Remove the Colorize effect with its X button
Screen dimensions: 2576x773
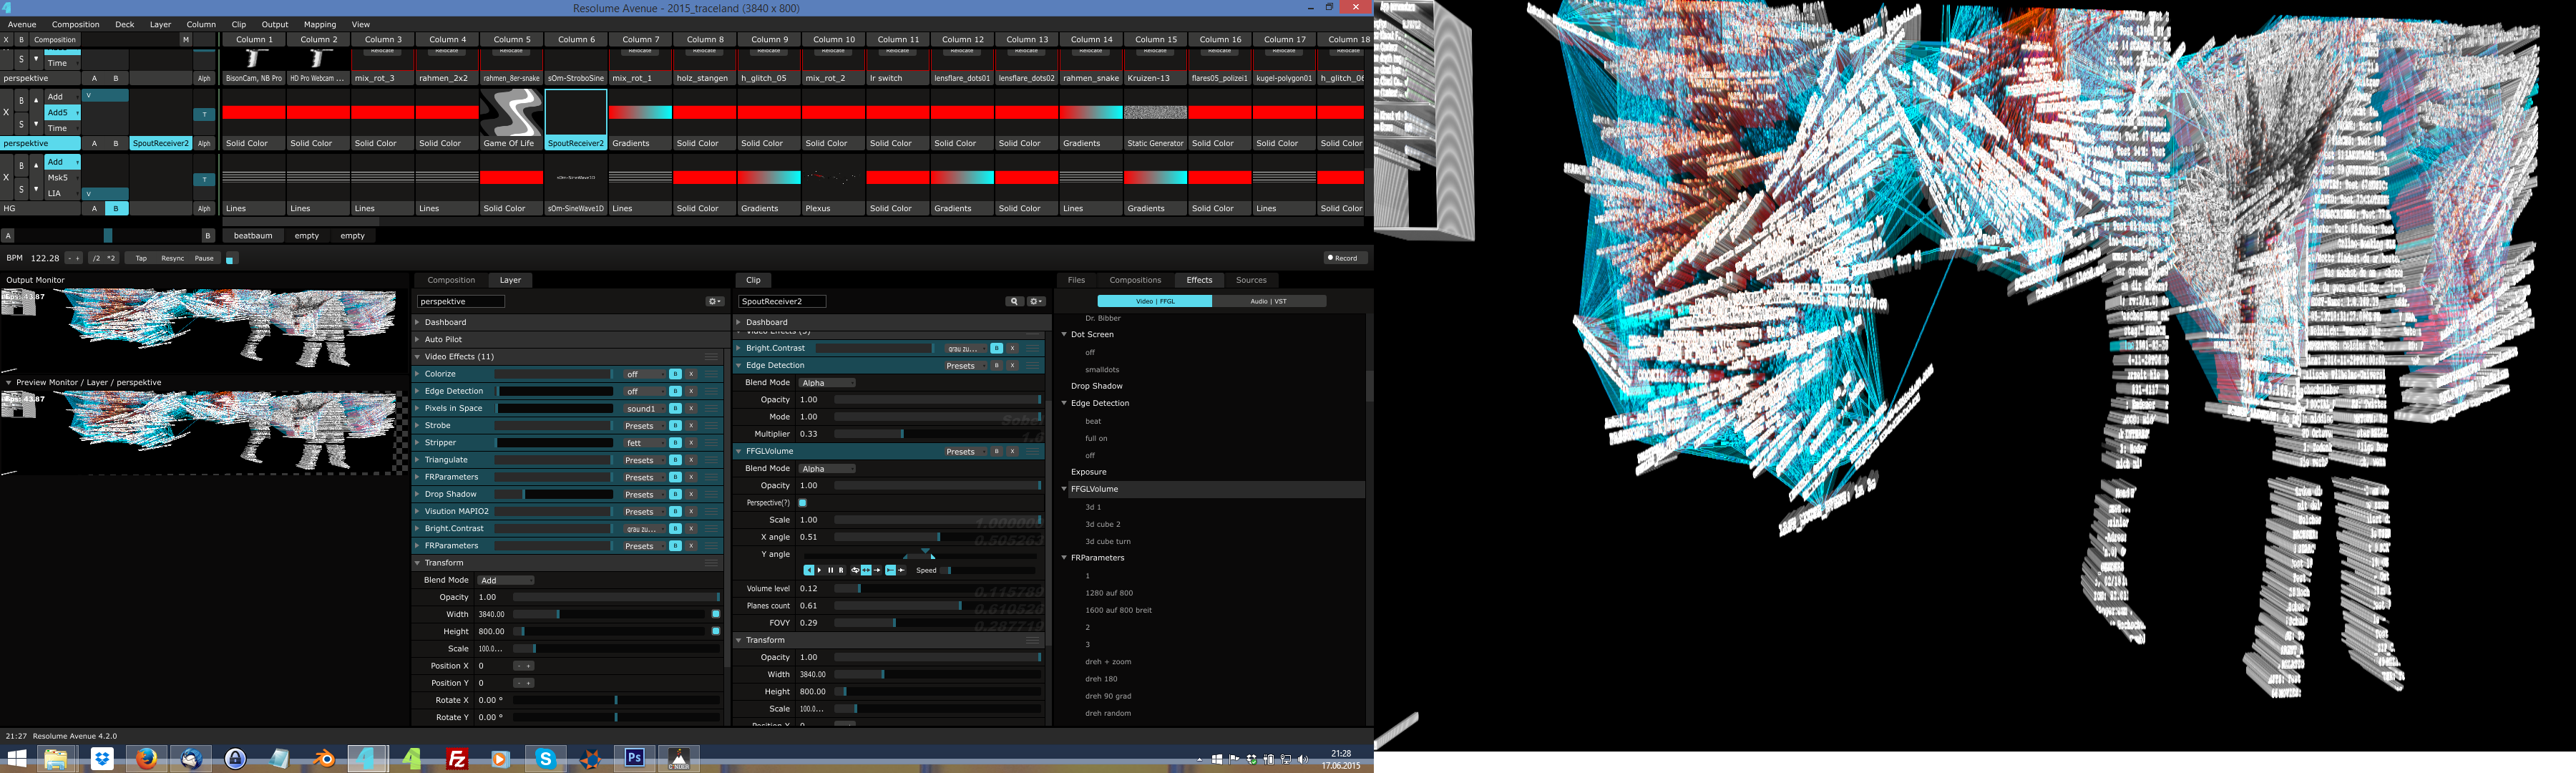click(691, 374)
